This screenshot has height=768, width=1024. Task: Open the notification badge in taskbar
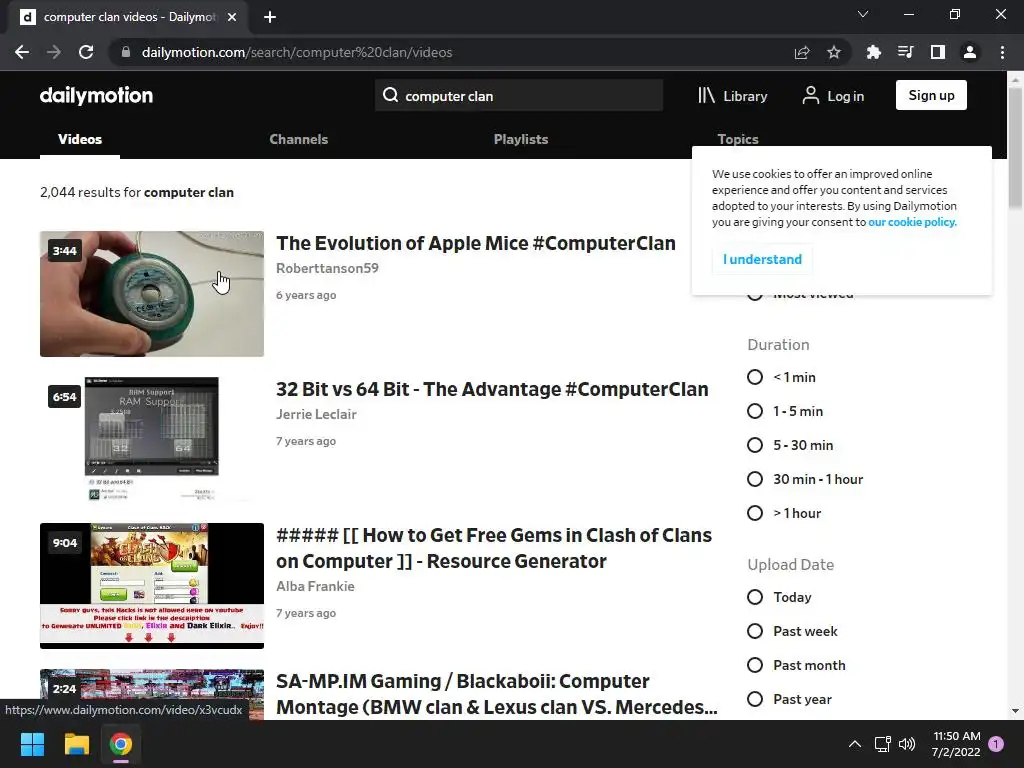[x=996, y=744]
